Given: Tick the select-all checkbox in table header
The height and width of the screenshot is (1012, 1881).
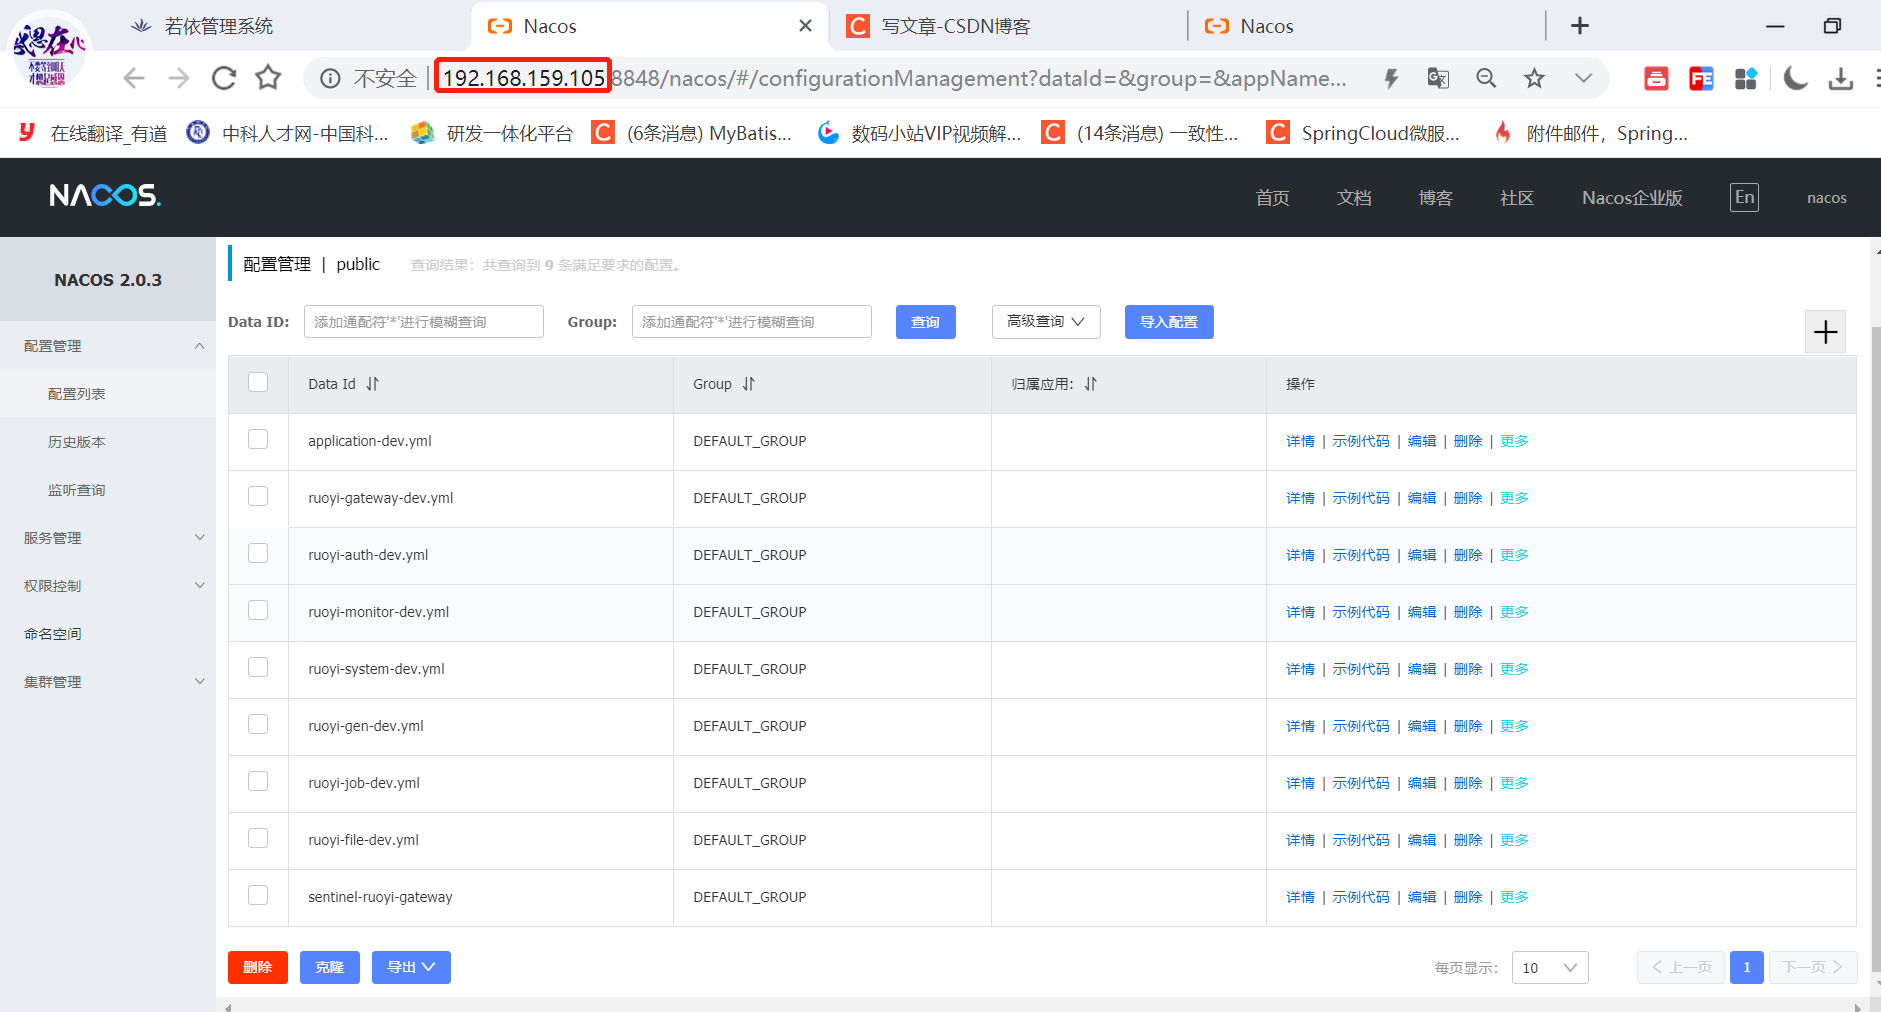Looking at the screenshot, I should (x=258, y=382).
